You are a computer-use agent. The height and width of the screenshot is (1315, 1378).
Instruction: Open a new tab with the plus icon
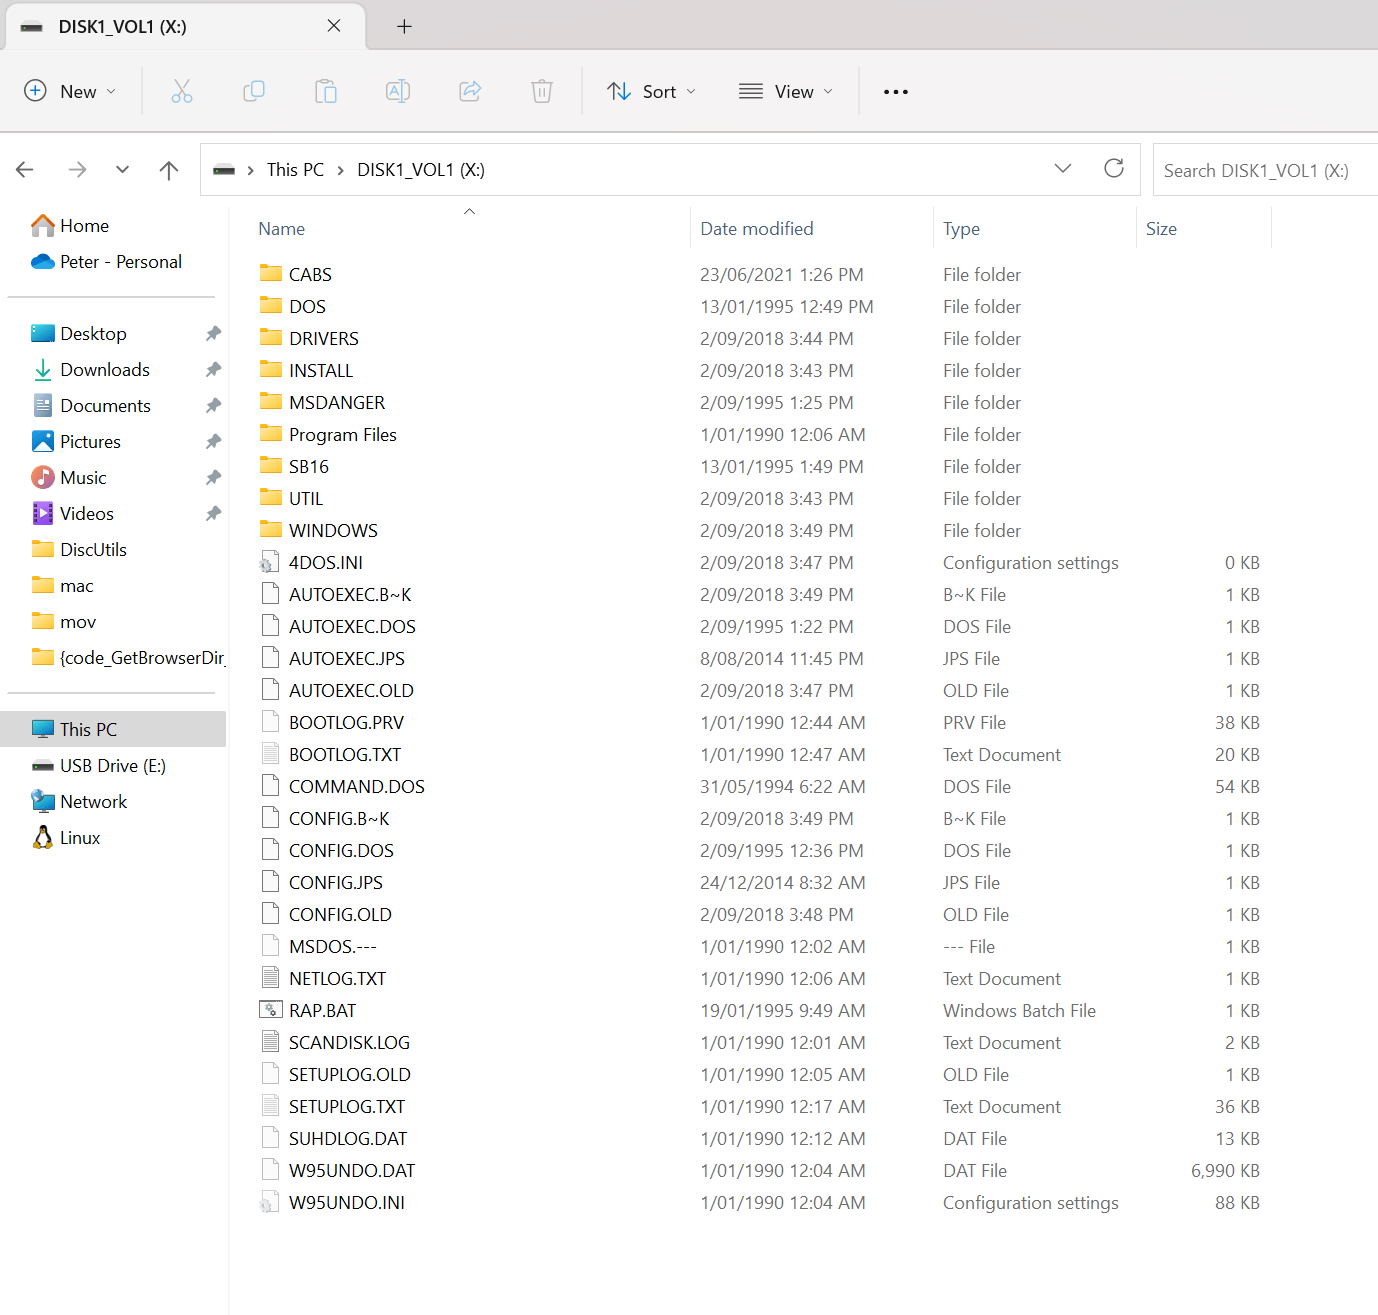coord(404,26)
